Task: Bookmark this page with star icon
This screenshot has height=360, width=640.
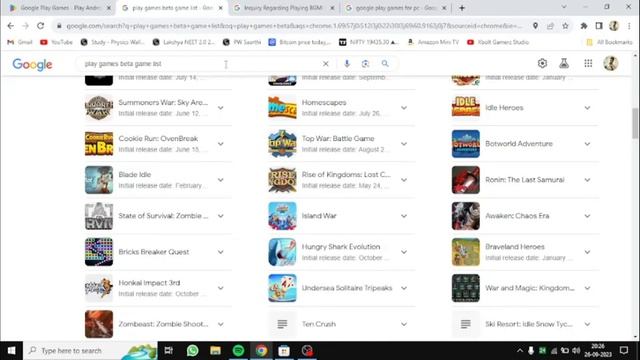Action: click(x=565, y=26)
